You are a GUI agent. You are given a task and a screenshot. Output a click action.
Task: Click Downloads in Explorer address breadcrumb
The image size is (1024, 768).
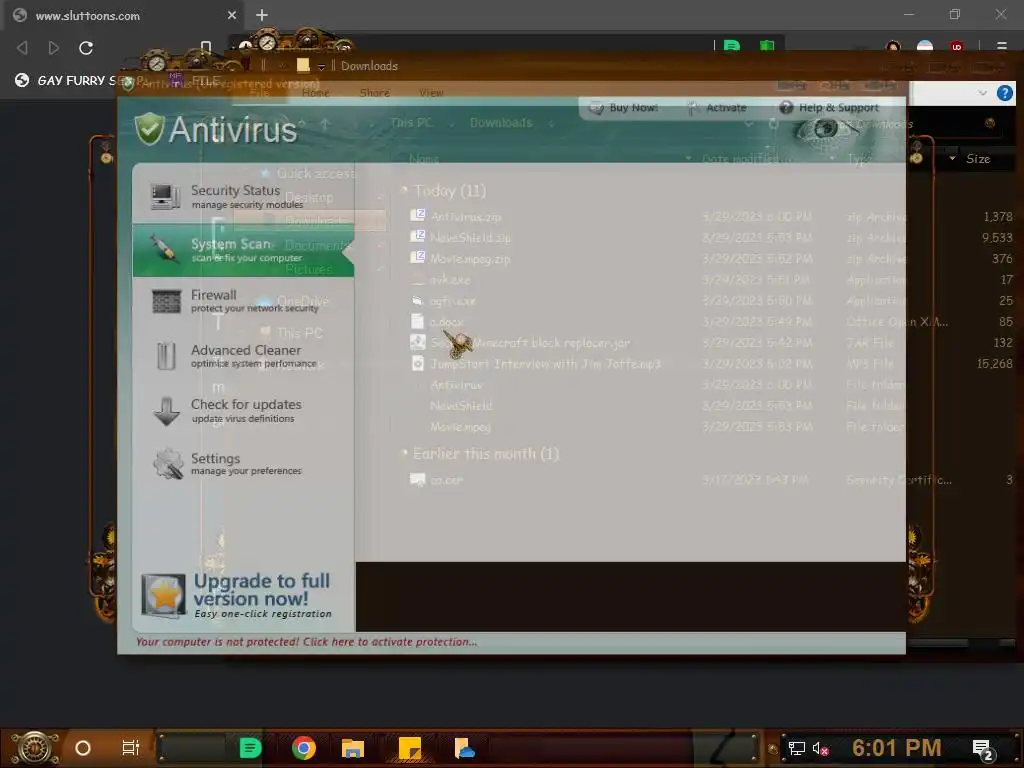pyautogui.click(x=501, y=123)
